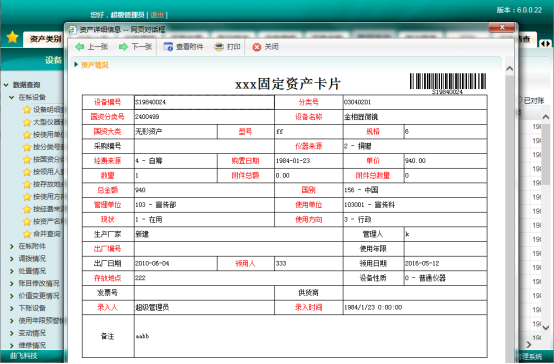Open the 合并查询 item in sidebar
The image size is (554, 364).
tap(47, 234)
